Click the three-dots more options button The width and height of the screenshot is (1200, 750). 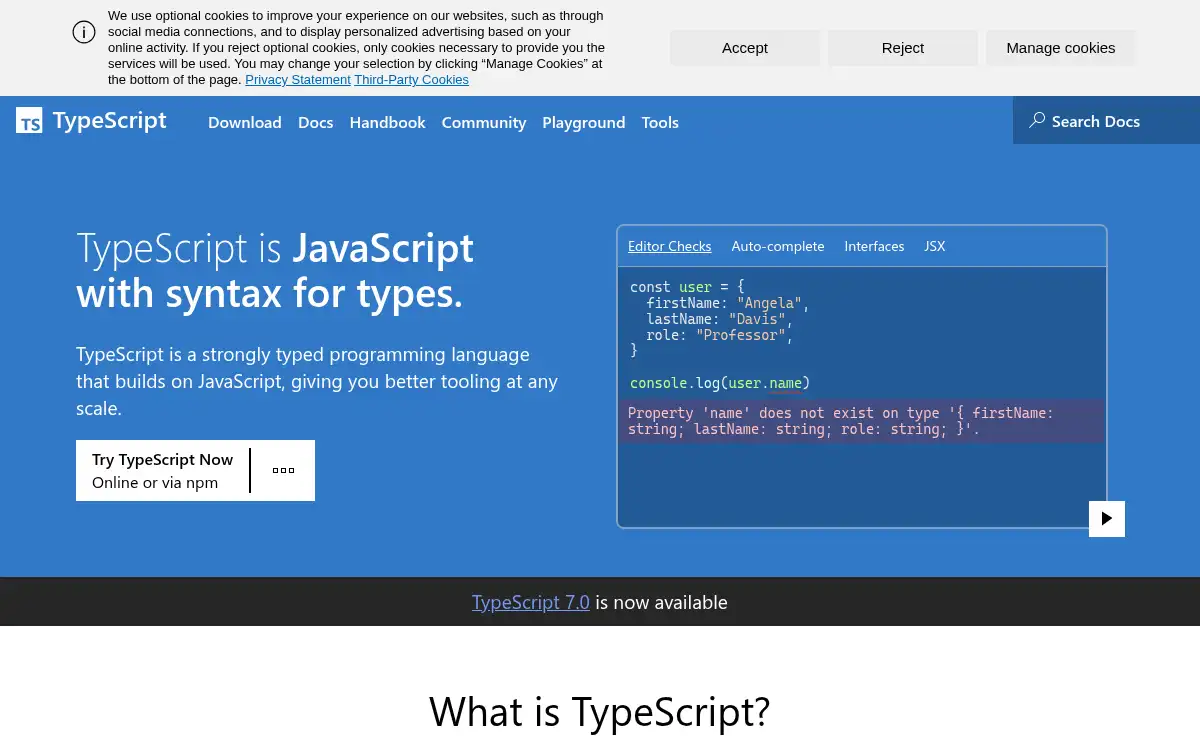click(x=283, y=470)
